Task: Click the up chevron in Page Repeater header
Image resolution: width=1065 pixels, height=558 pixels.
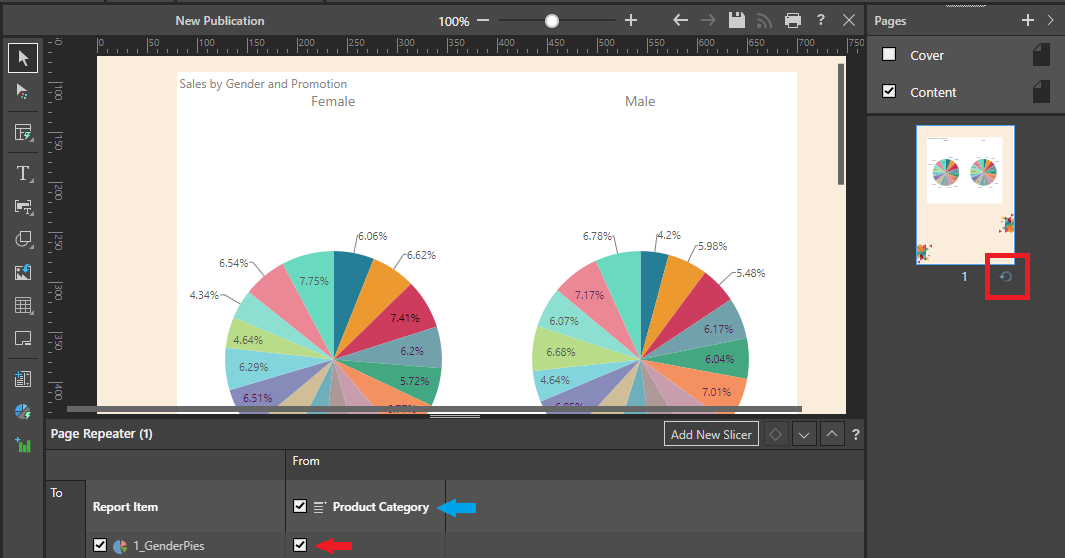Action: point(832,435)
